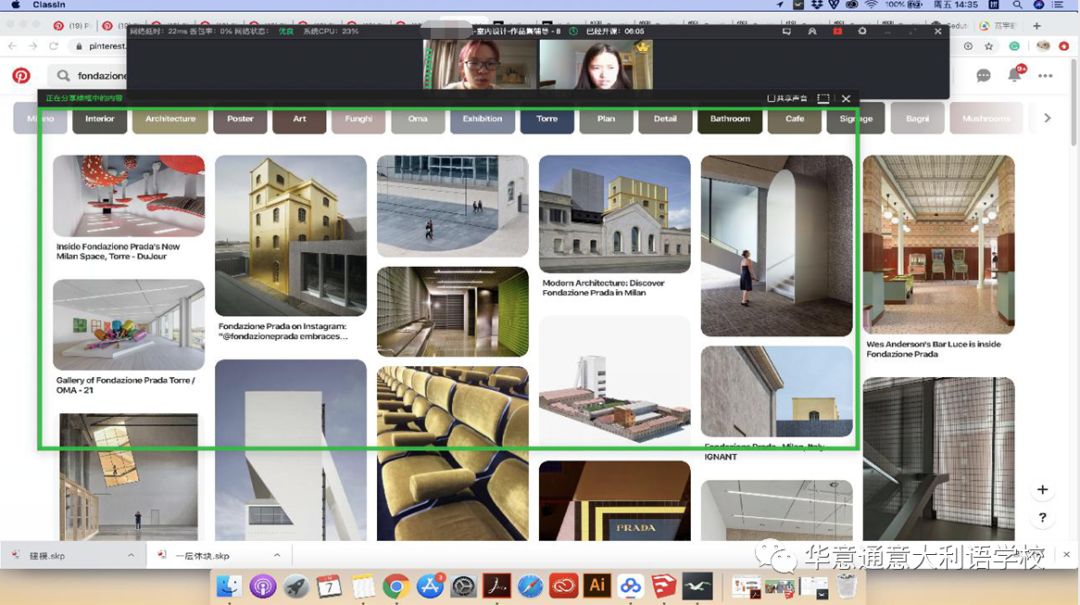
Task: Select the Funghi category chip
Action: [358, 119]
